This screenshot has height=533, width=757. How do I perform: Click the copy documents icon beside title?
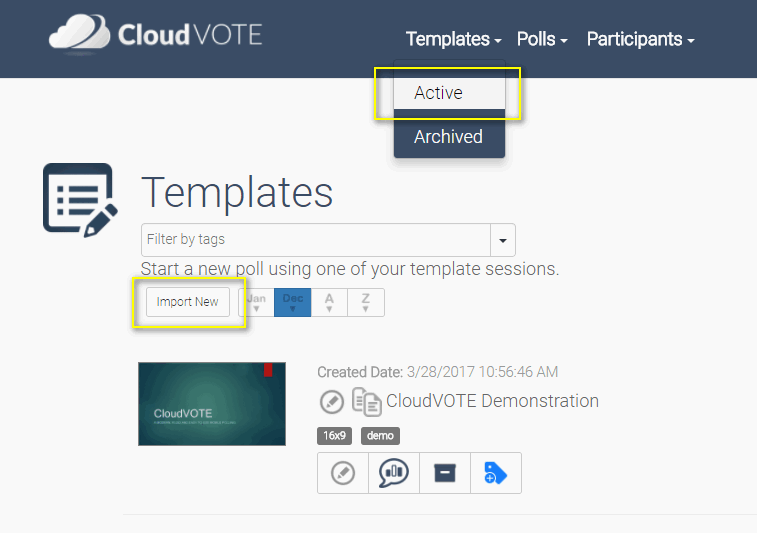click(x=366, y=402)
